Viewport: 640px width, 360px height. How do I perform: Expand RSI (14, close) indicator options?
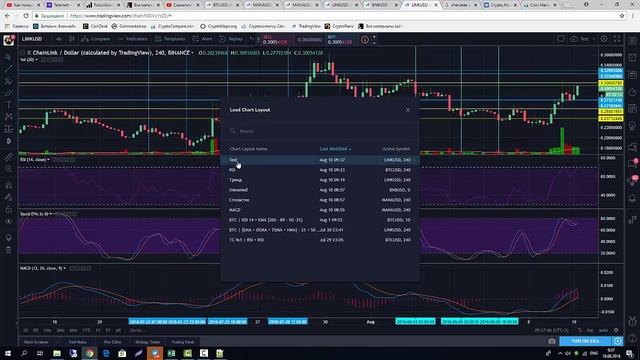(x=48, y=160)
